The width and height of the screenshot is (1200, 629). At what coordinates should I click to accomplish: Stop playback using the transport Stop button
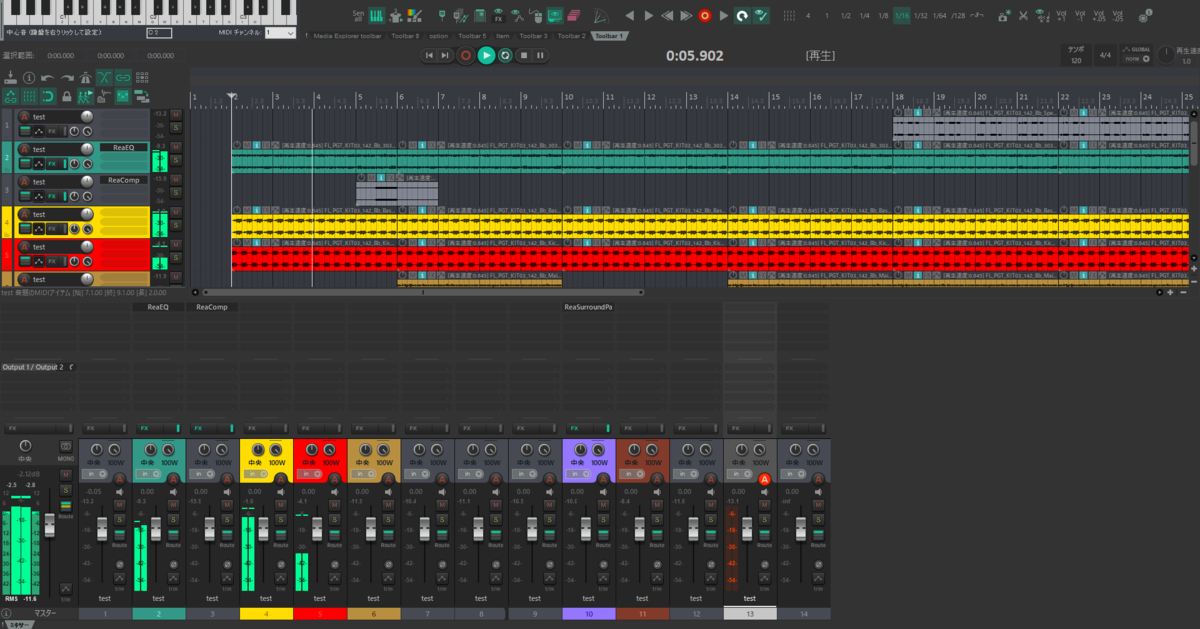coord(523,55)
